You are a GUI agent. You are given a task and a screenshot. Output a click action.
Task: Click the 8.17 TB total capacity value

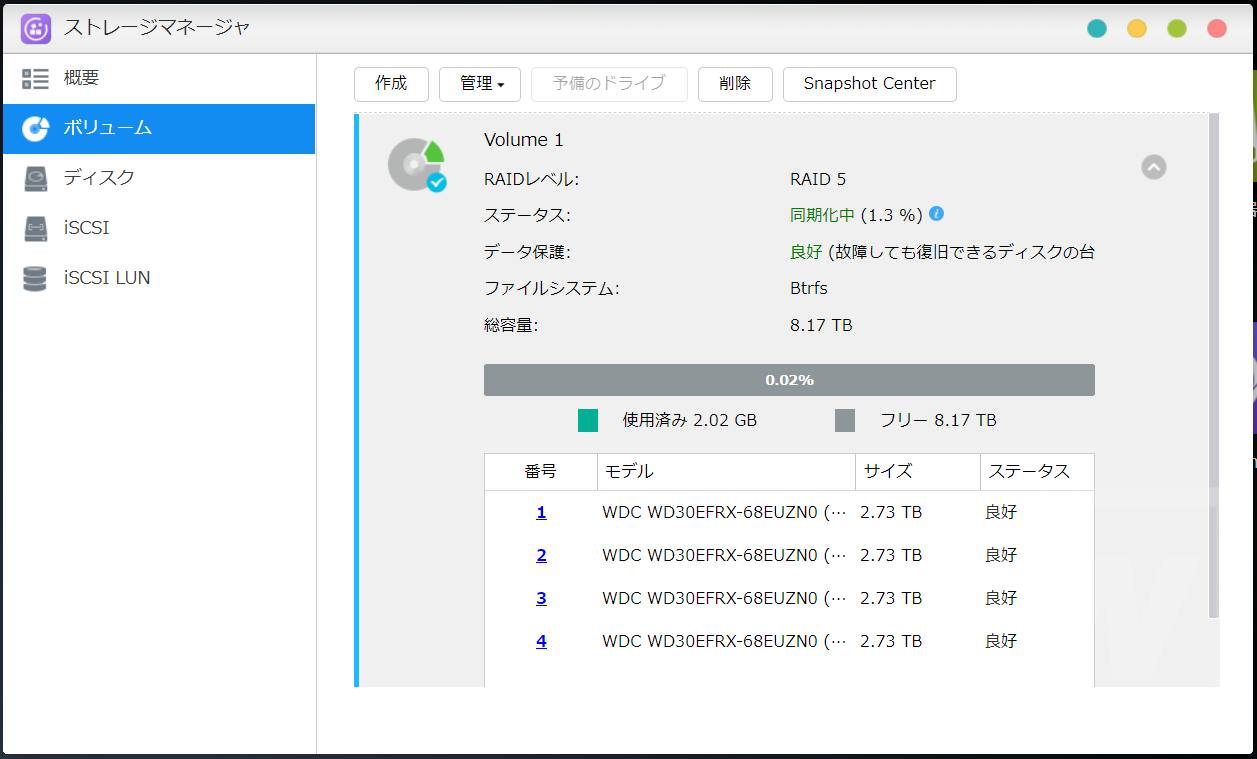[821, 325]
